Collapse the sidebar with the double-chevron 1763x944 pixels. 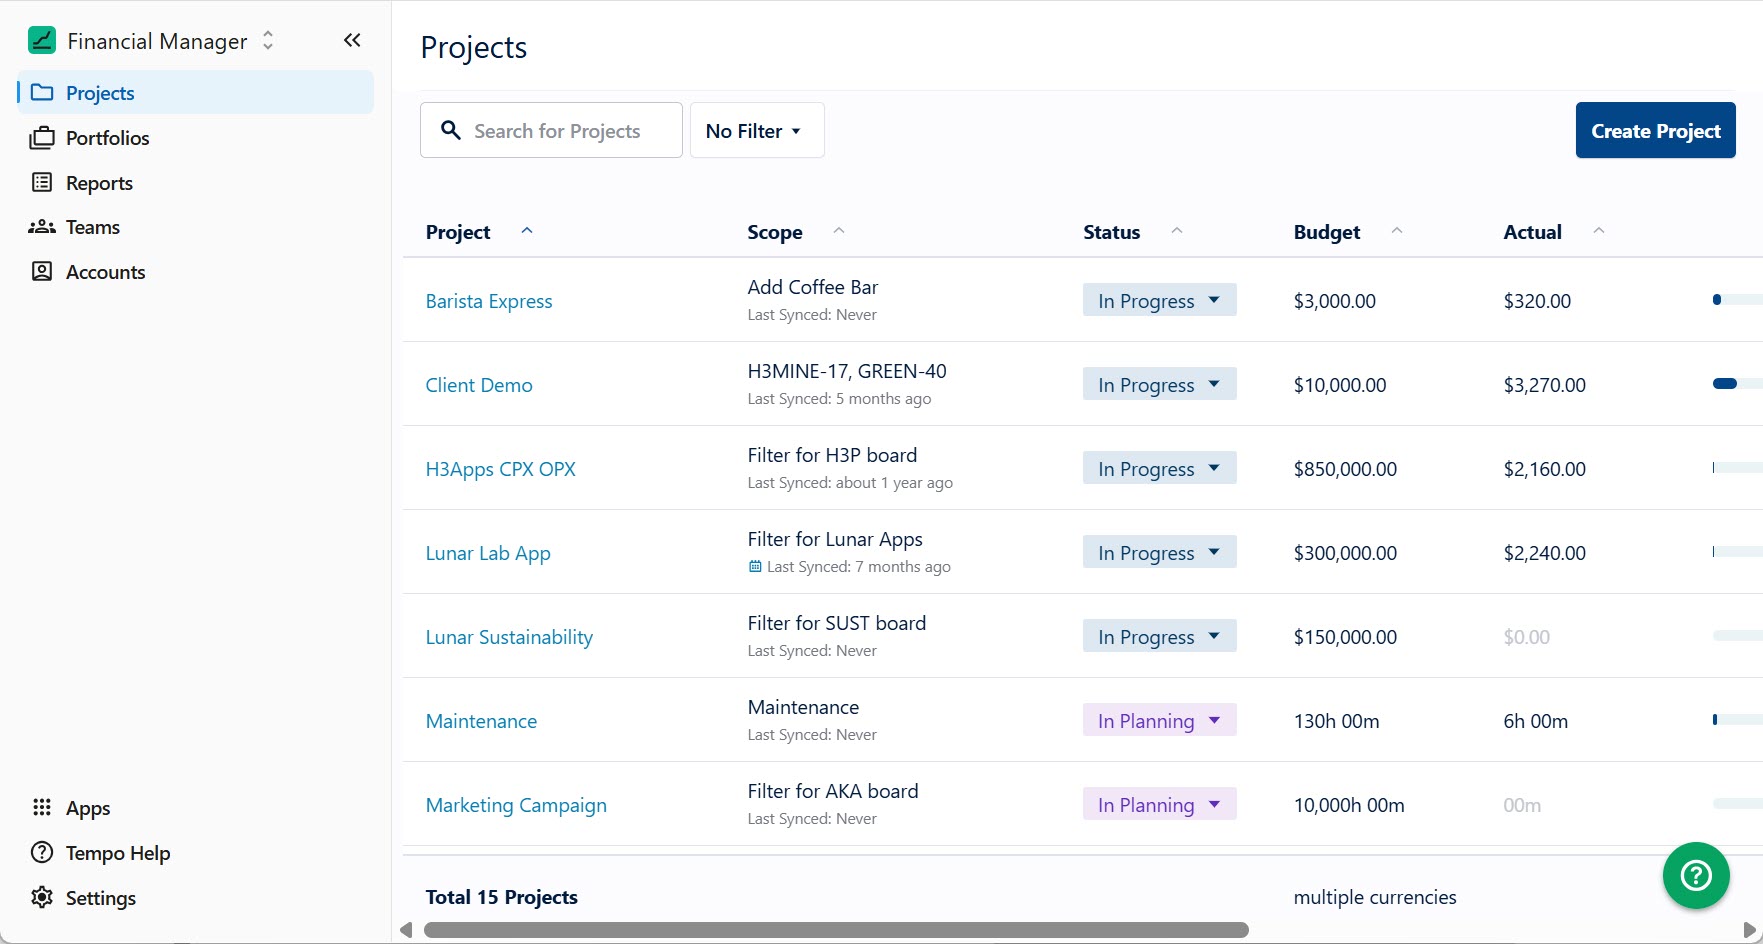click(x=351, y=40)
